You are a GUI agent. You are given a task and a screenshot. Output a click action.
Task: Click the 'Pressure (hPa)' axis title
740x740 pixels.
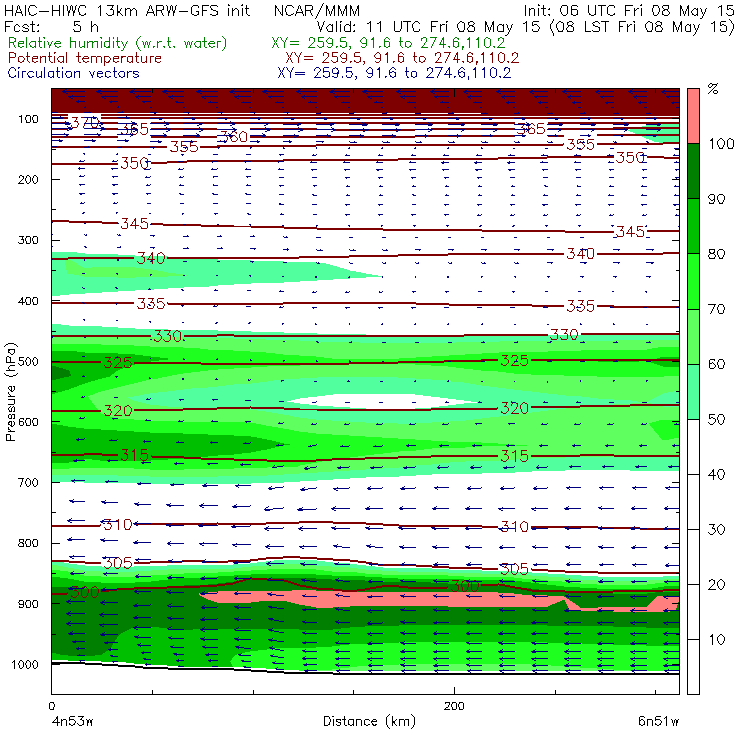tap(10, 392)
